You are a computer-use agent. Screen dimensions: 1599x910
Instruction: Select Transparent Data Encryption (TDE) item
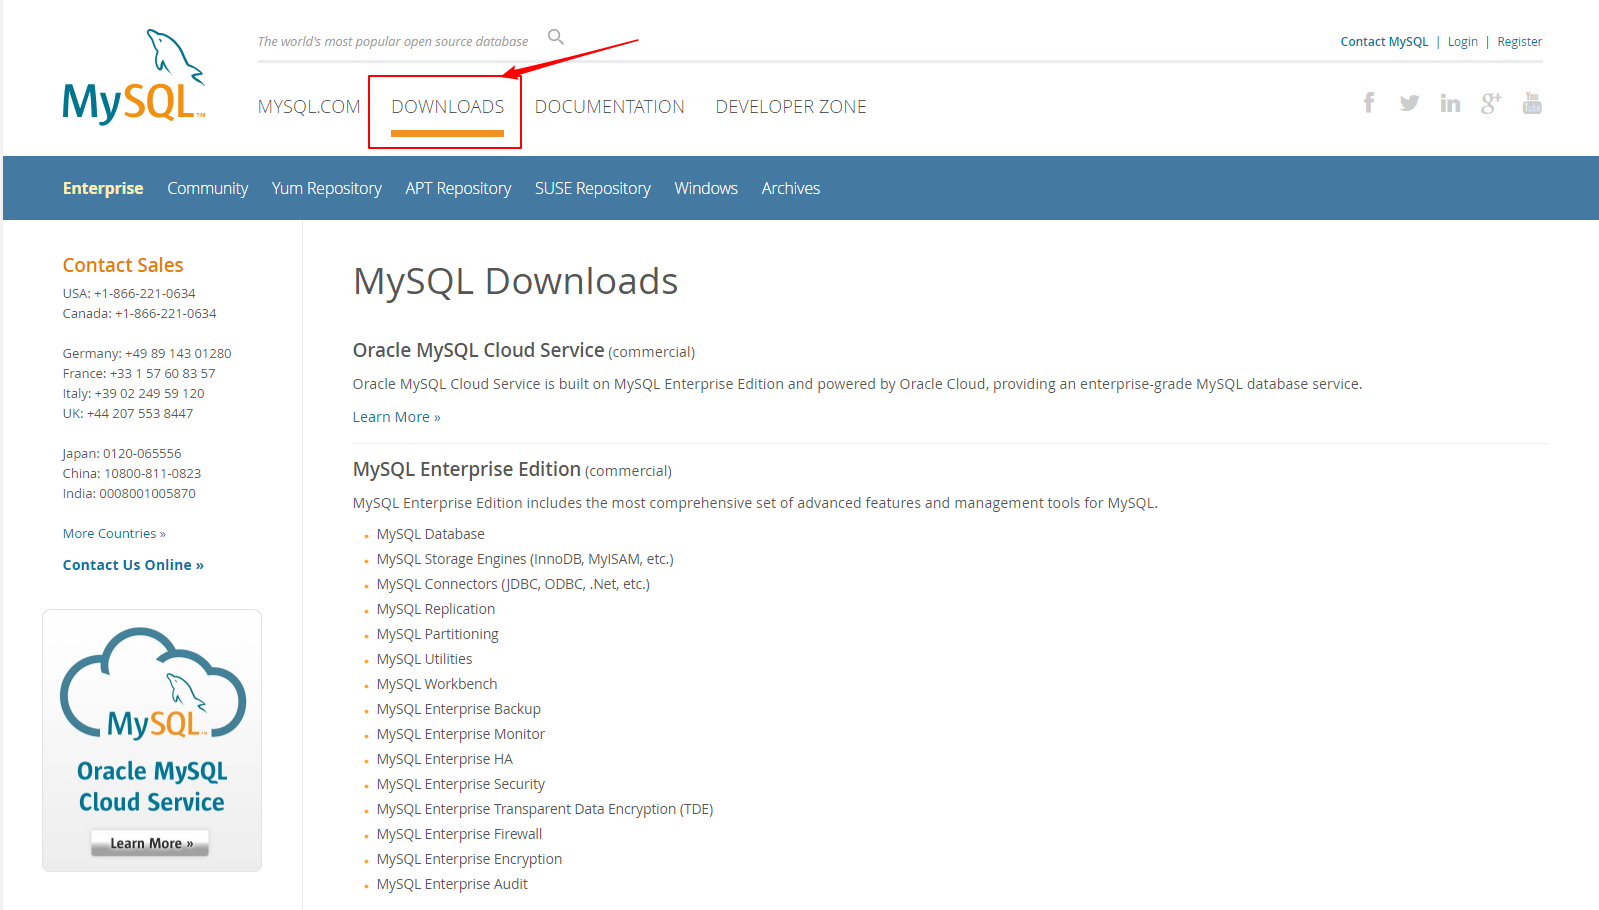(545, 809)
